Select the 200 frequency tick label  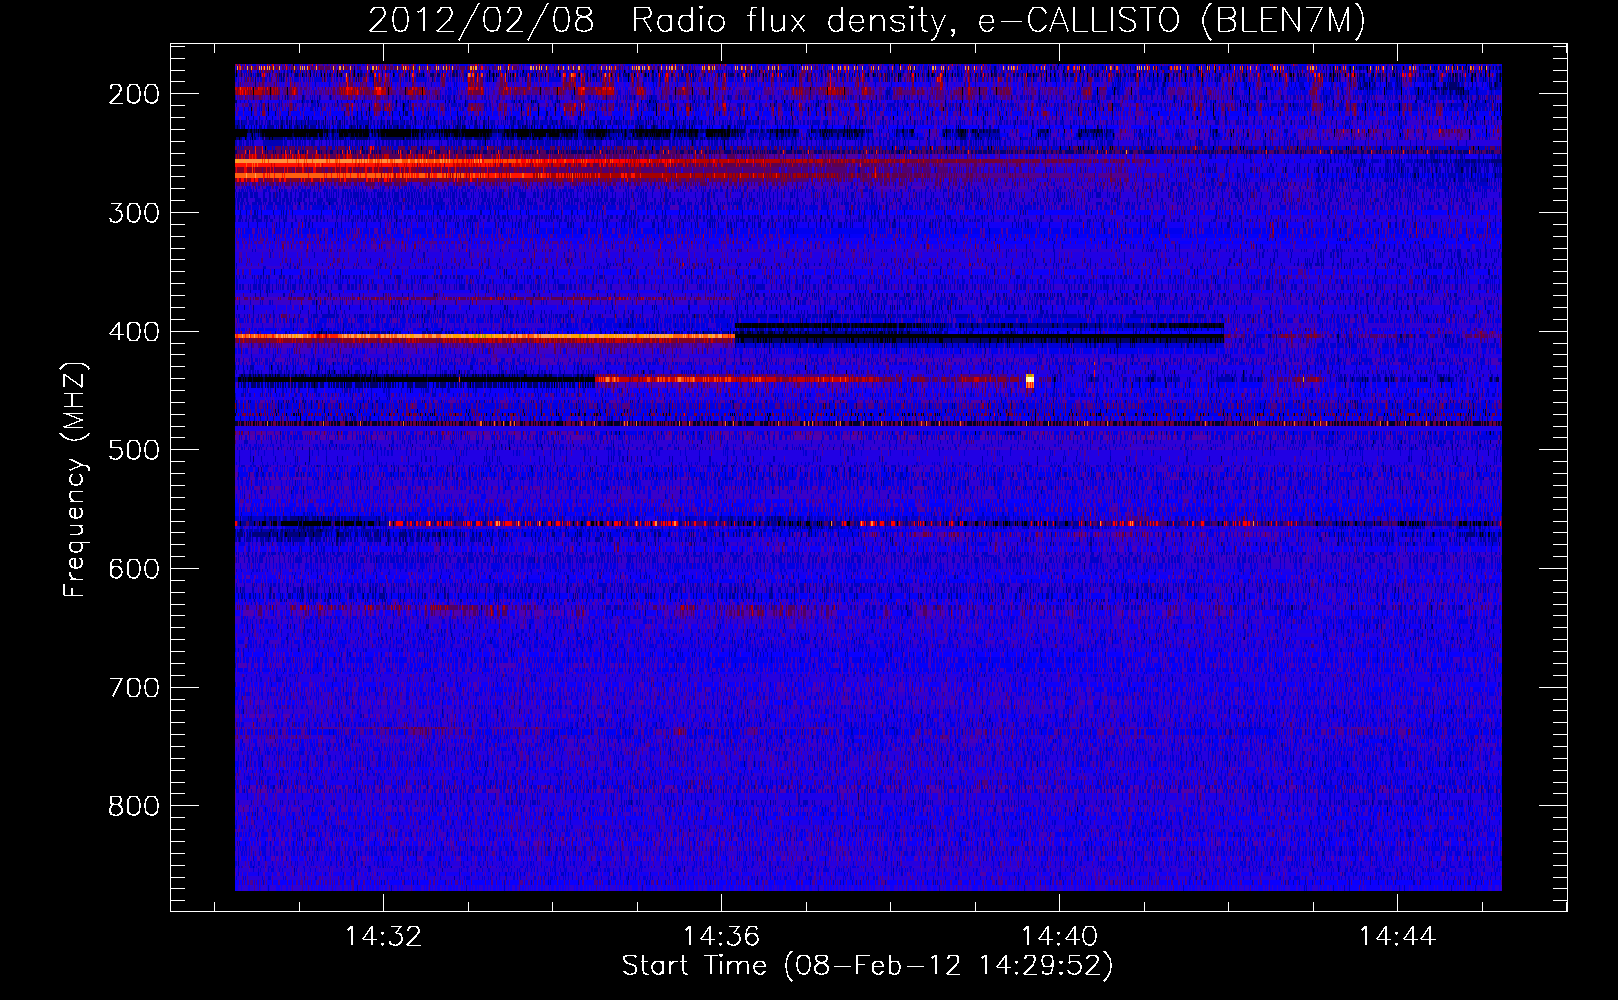tap(133, 94)
